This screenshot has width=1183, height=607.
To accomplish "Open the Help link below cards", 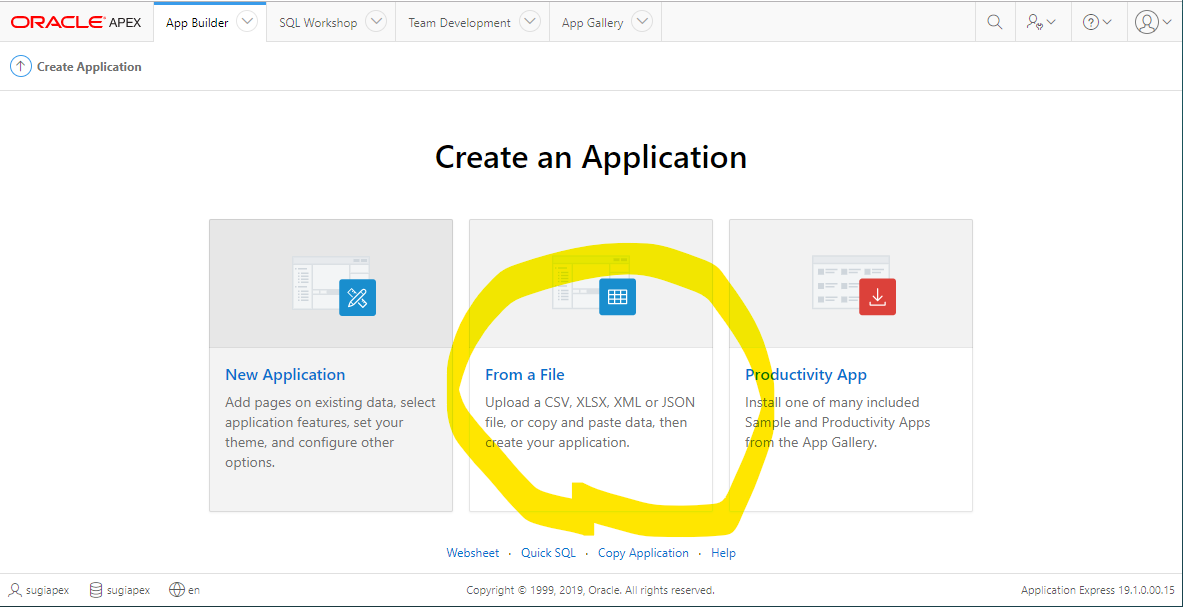I will [724, 553].
